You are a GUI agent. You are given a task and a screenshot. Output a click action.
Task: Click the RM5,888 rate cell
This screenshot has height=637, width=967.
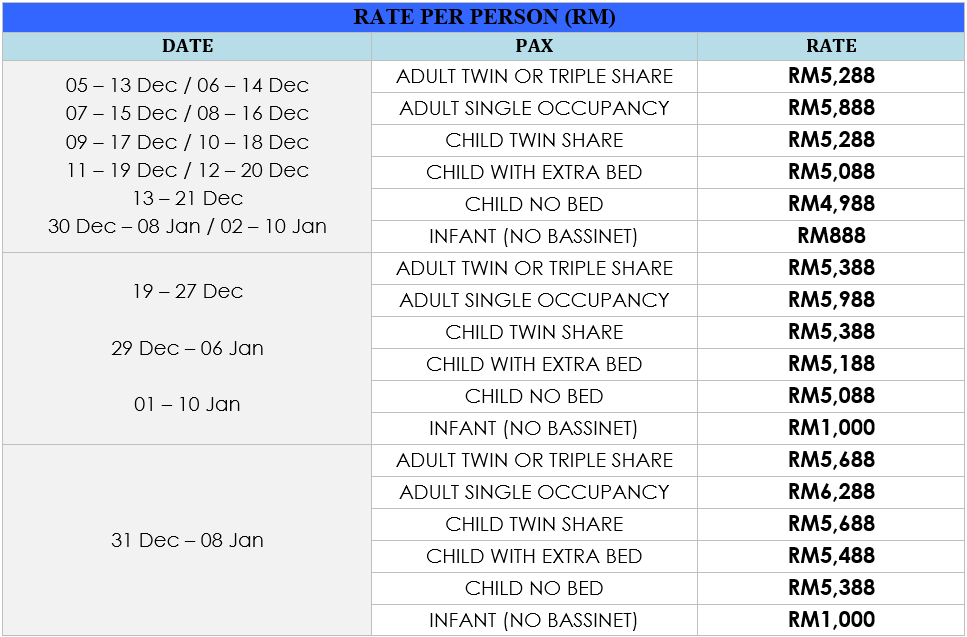coord(831,108)
